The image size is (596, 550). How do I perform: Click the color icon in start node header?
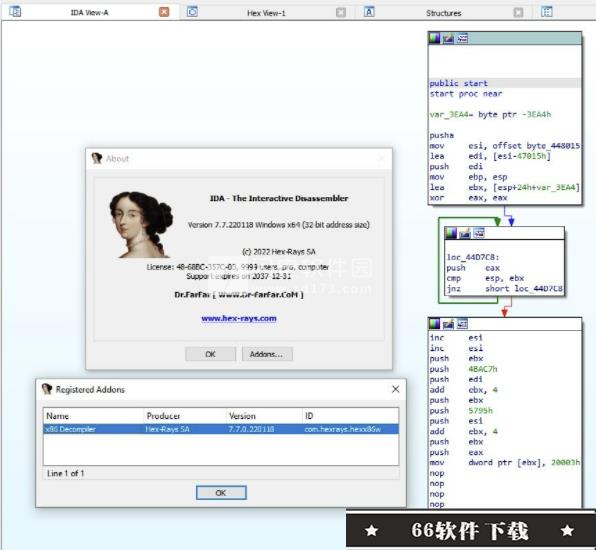click(434, 38)
